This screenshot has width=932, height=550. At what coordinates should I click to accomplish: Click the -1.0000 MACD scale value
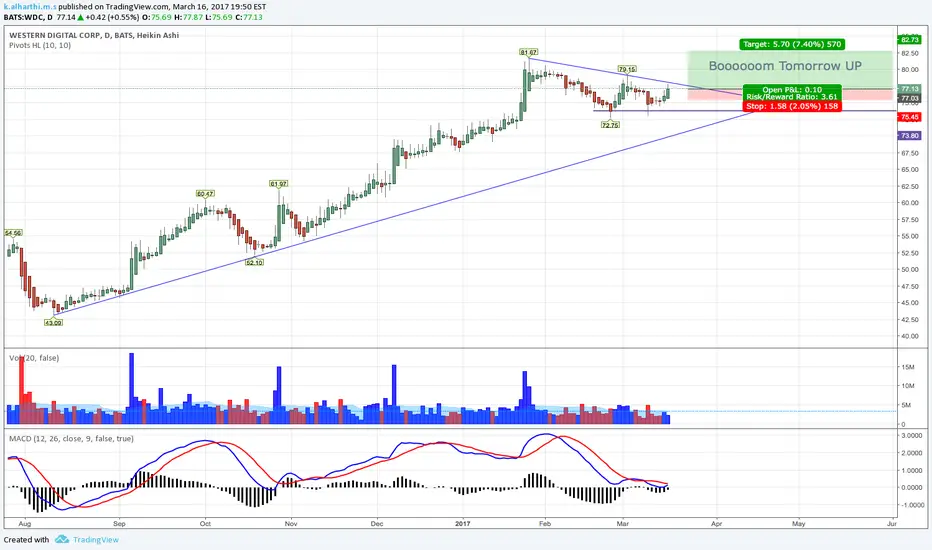pyautogui.click(x=911, y=505)
